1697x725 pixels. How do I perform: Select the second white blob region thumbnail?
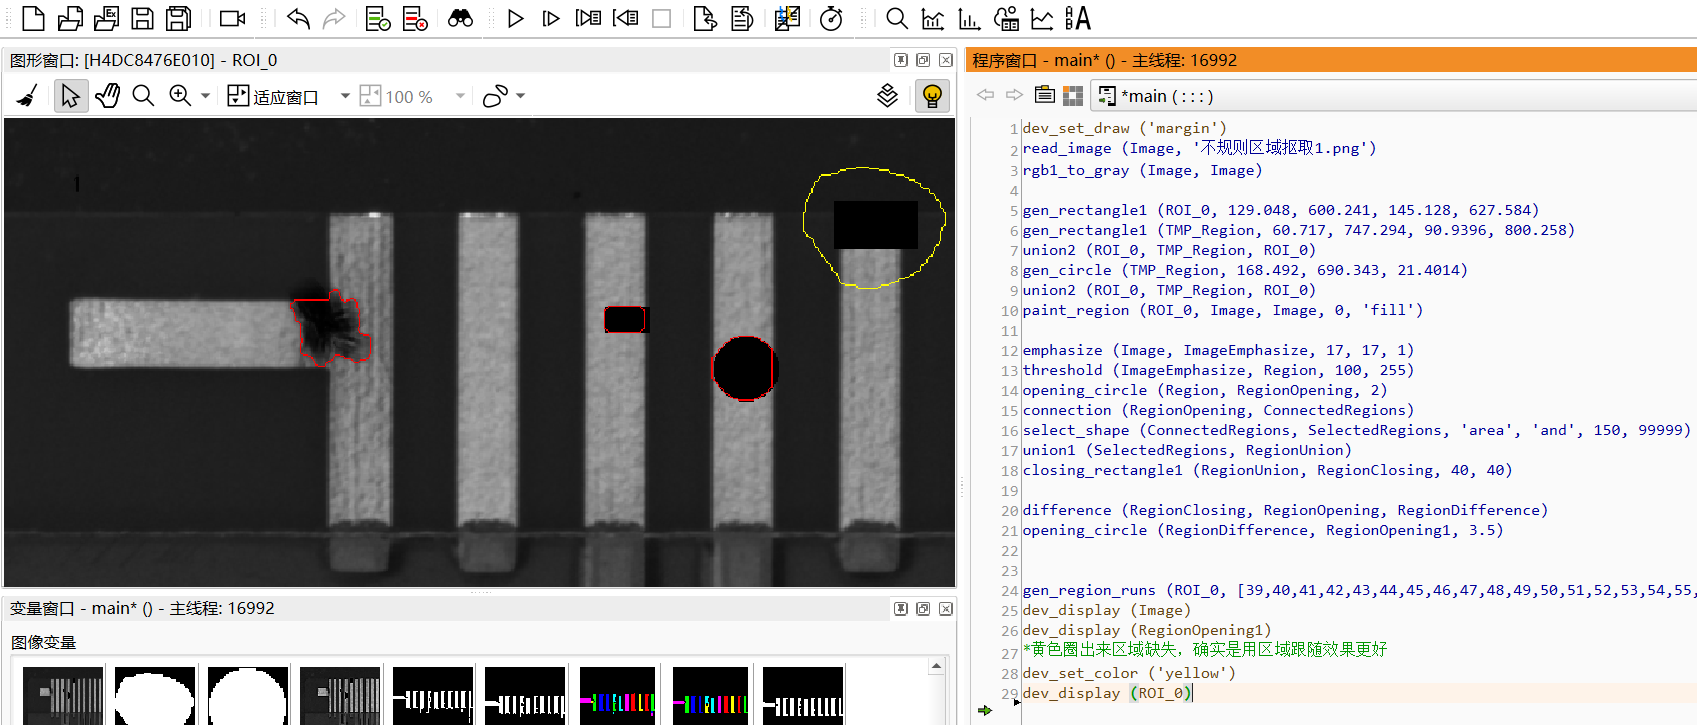tap(247, 695)
